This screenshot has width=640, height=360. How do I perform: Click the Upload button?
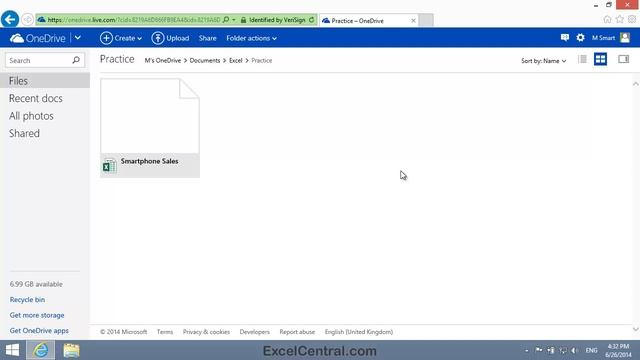(170, 38)
